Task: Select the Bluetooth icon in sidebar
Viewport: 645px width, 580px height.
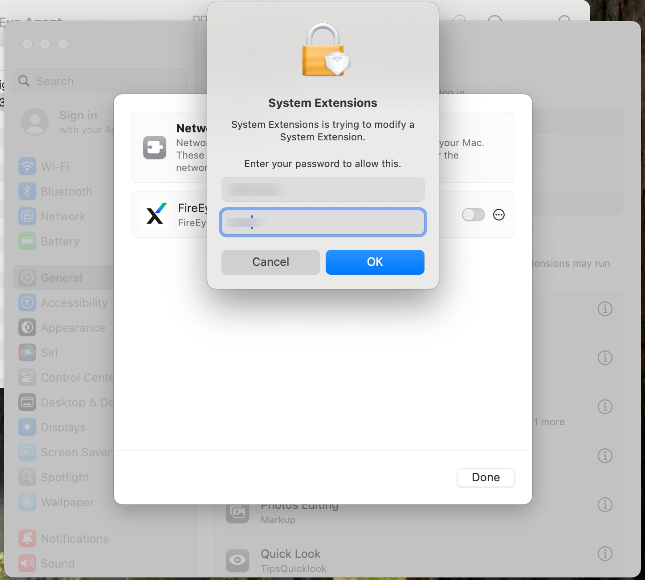Action: click(x=27, y=191)
